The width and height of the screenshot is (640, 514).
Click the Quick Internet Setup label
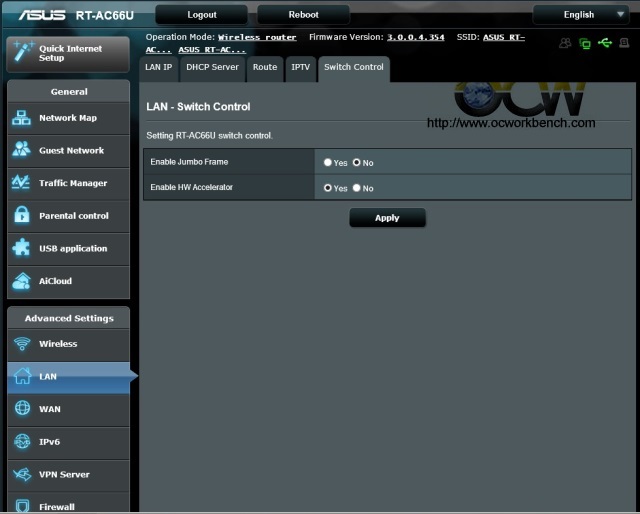[70, 53]
